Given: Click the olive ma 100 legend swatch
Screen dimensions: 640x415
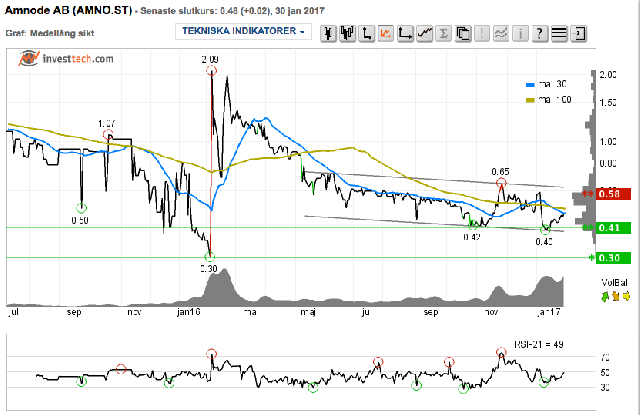Looking at the screenshot, I should click(530, 100).
